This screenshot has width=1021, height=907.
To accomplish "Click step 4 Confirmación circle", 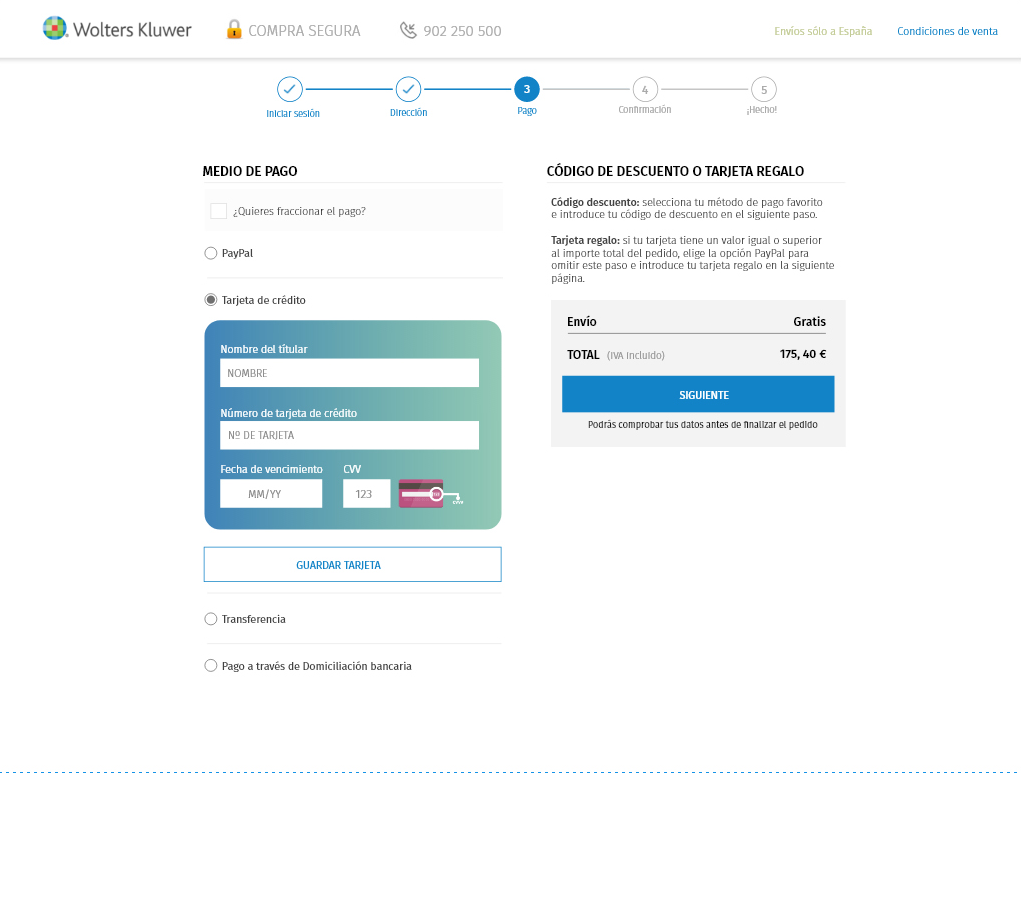I will (x=645, y=89).
